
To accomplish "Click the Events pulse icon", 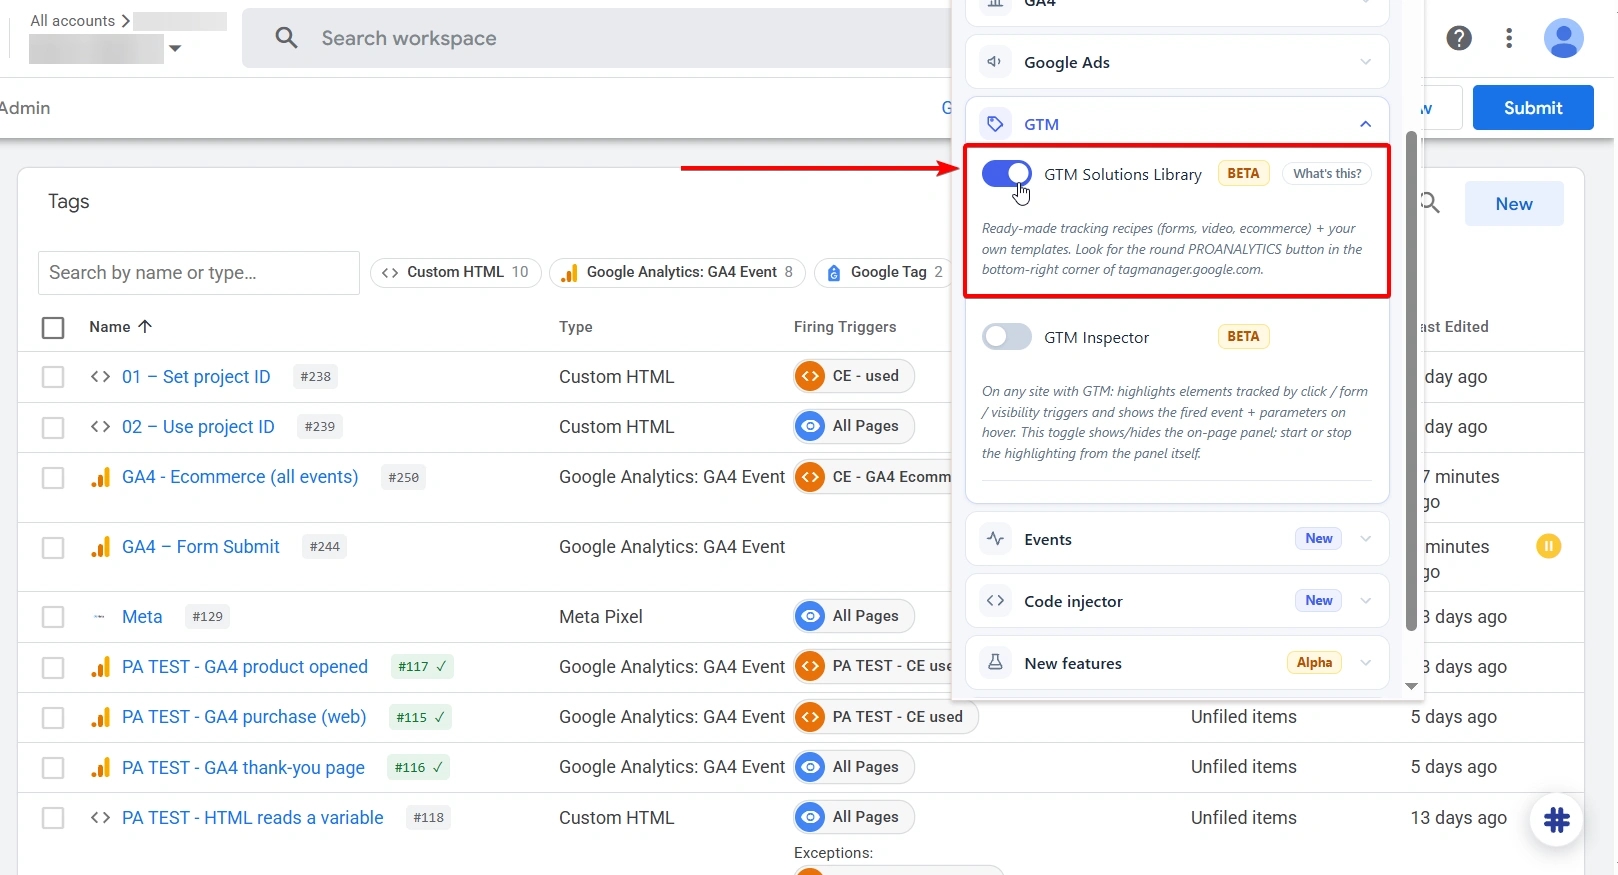I will 995,539.
